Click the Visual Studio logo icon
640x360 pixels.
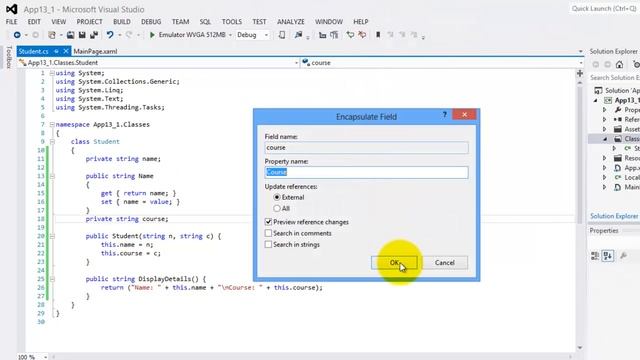click(11, 9)
